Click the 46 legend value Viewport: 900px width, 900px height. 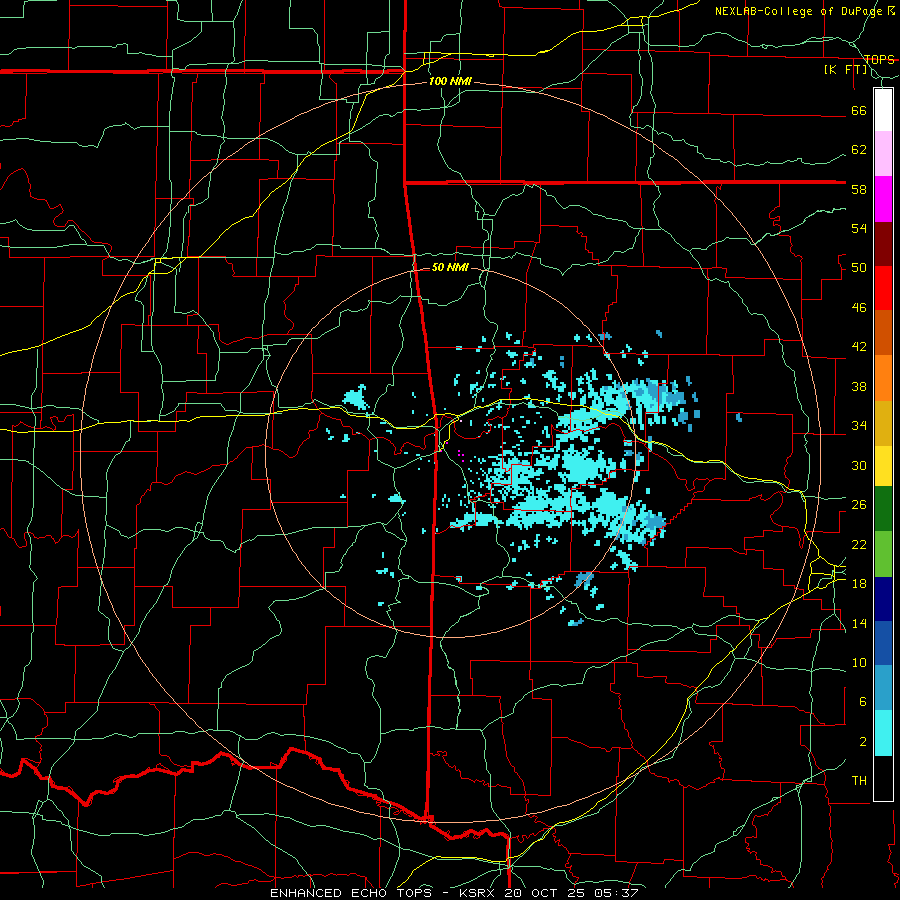coord(859,308)
